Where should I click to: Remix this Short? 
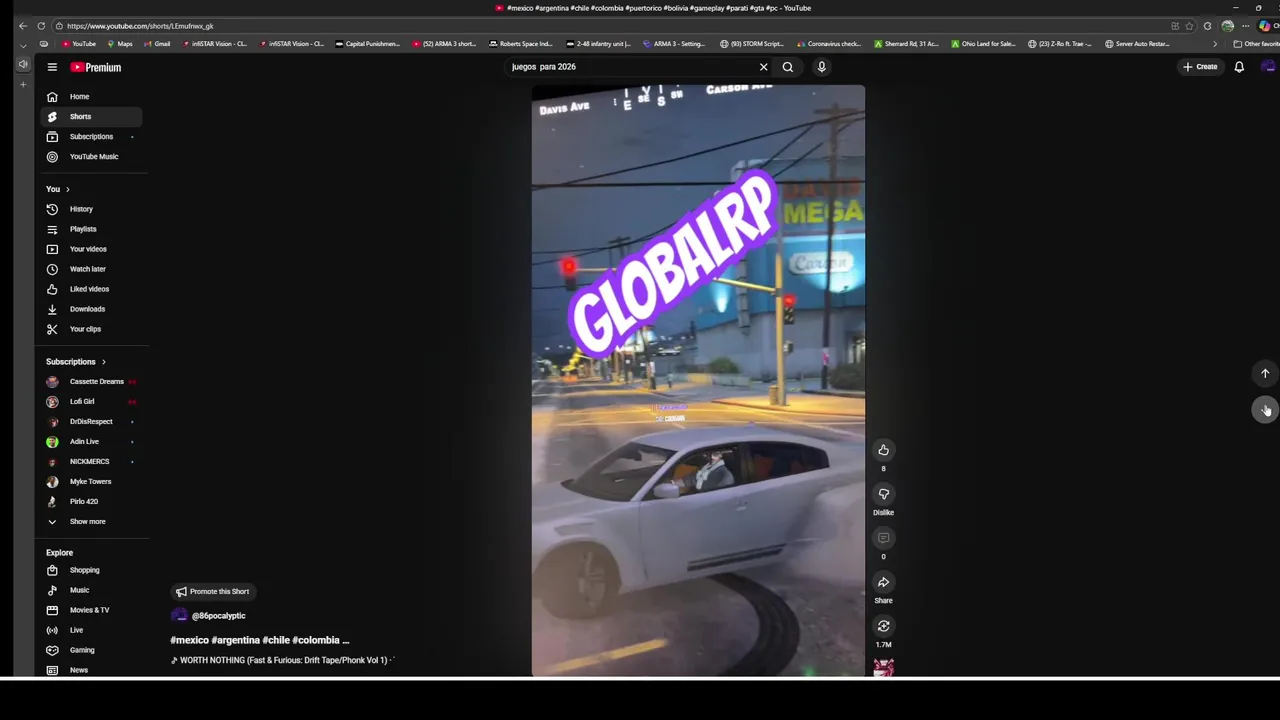click(x=883, y=626)
